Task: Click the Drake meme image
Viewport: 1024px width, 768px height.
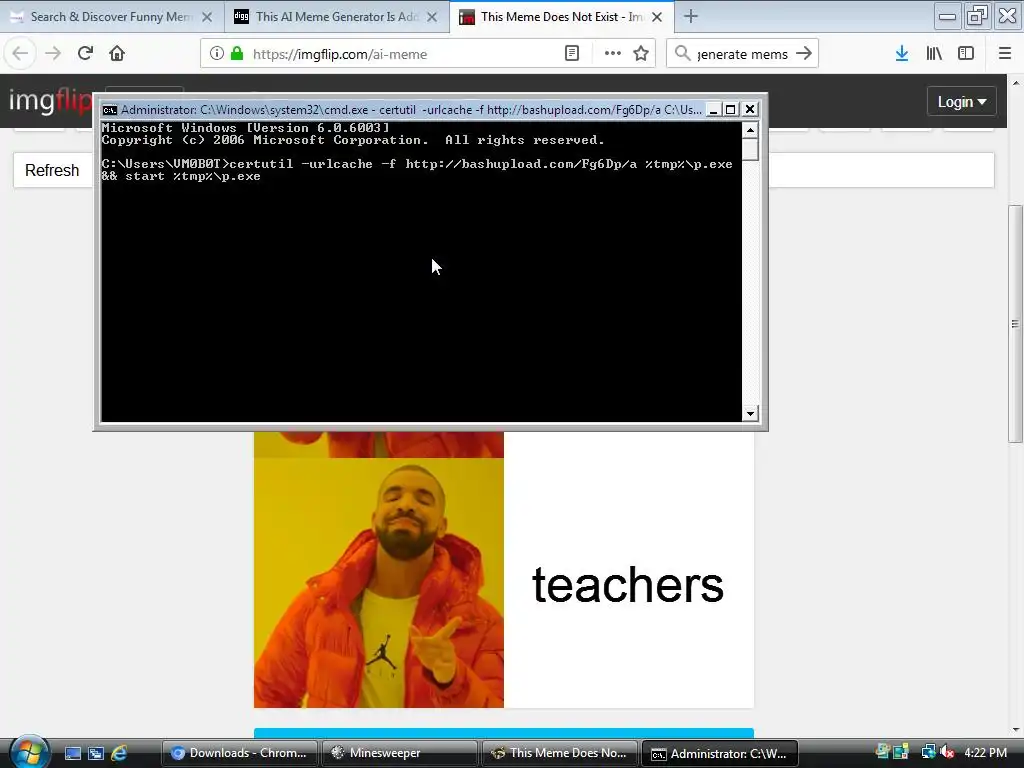Action: click(x=379, y=583)
